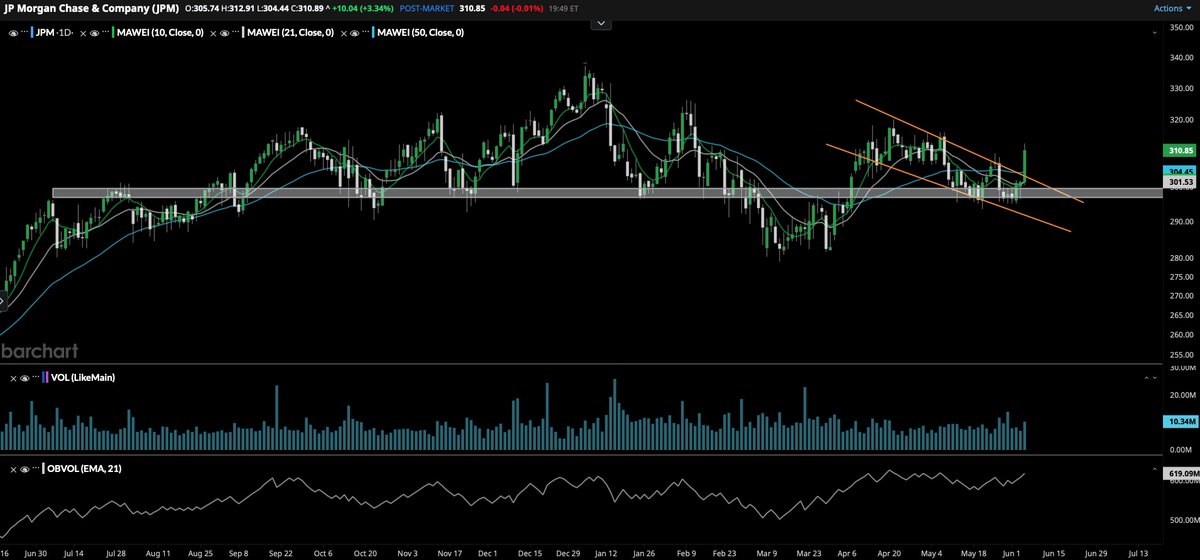Click the 301.53 price axis tag
The width and height of the screenshot is (1200, 560).
(x=1180, y=183)
